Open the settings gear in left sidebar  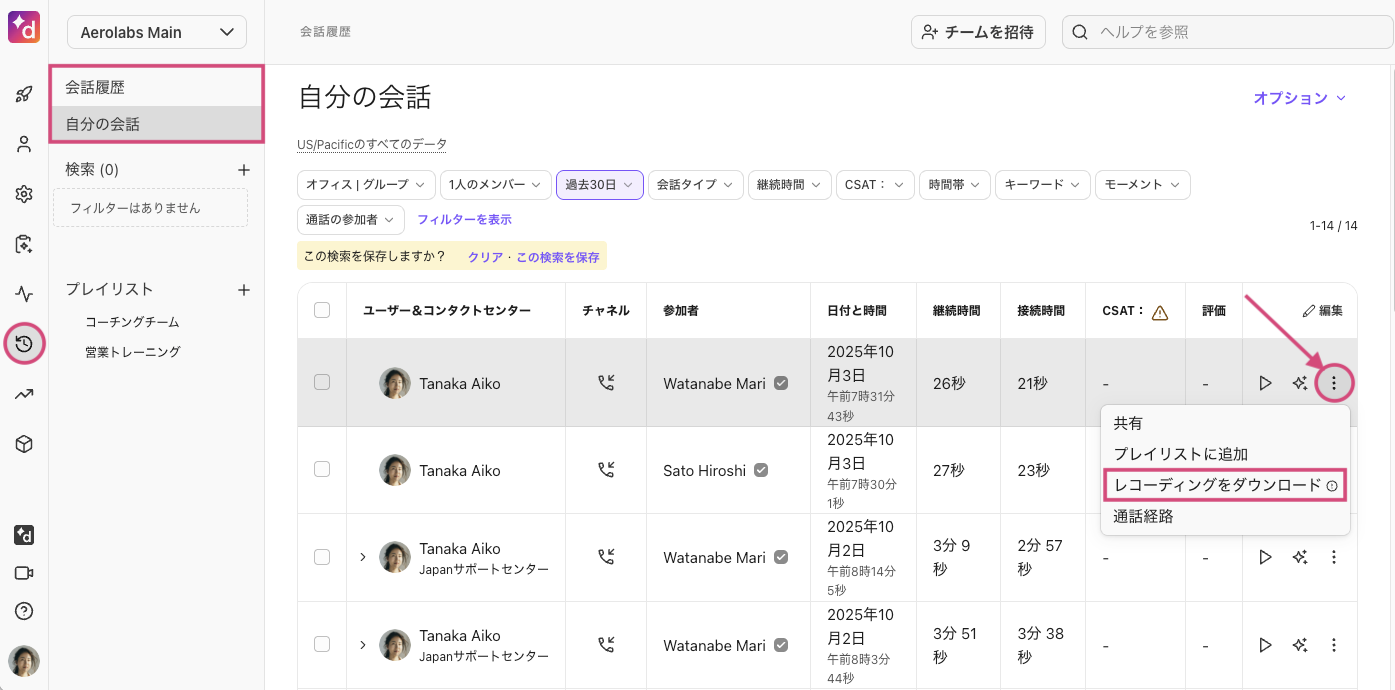coord(24,194)
